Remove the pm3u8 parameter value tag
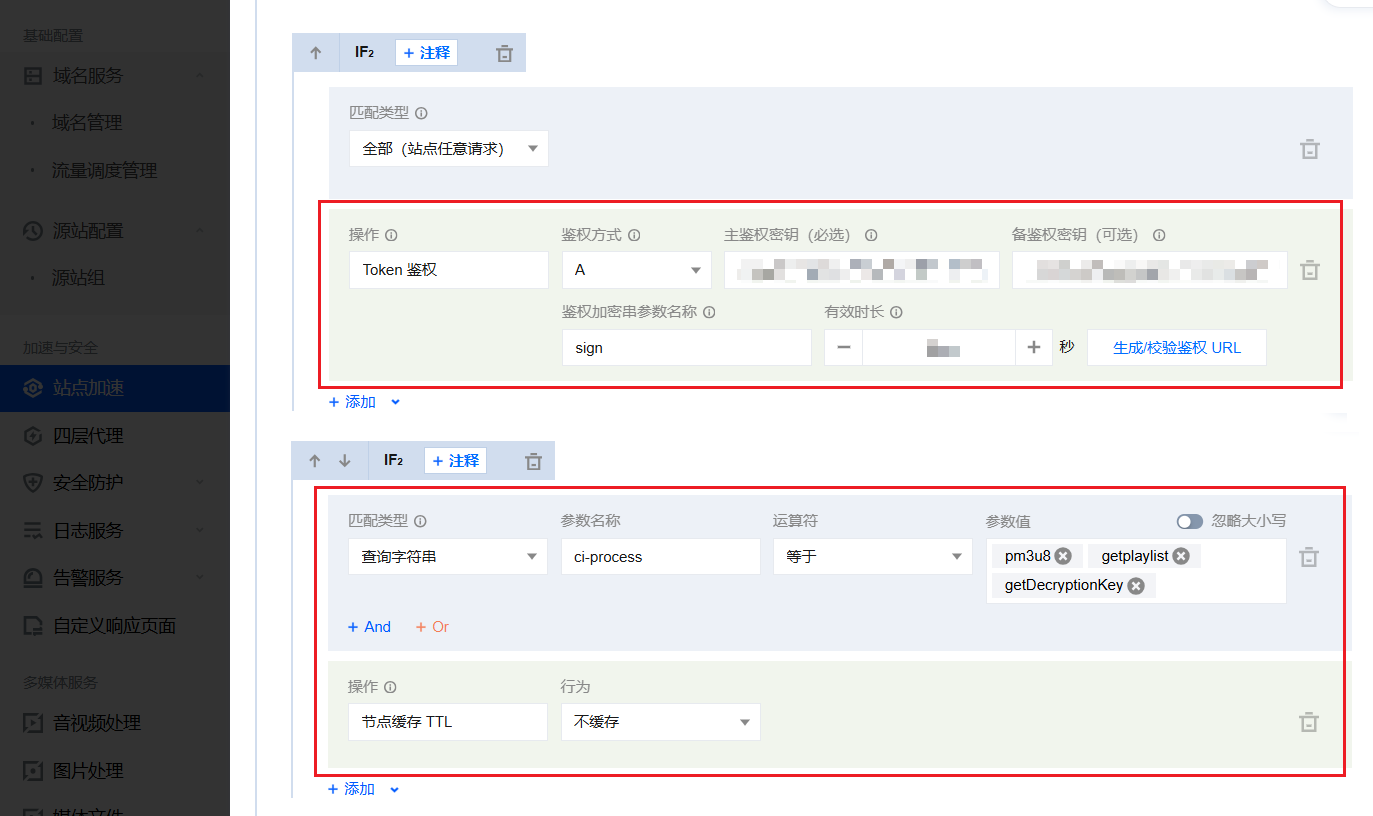Screen dimensions: 1373x816 point(1063,556)
